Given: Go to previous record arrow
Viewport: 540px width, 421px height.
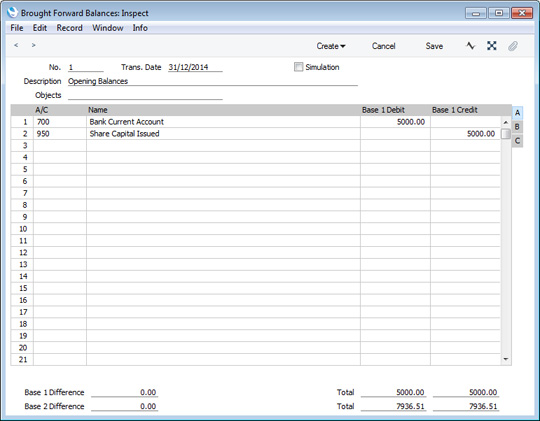Looking at the screenshot, I should point(16,45).
